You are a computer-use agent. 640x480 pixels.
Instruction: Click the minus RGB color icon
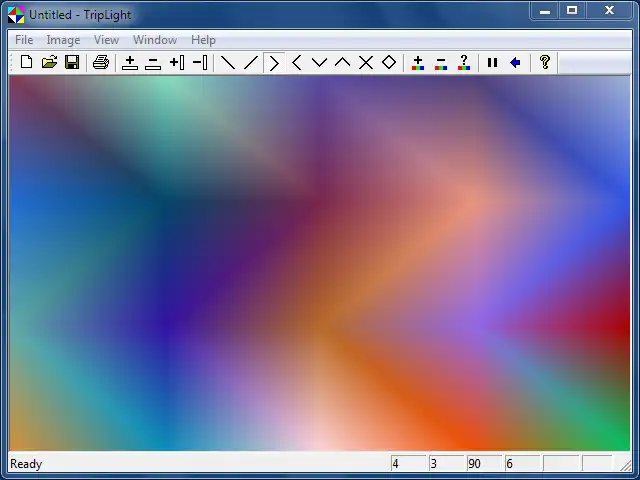click(441, 62)
